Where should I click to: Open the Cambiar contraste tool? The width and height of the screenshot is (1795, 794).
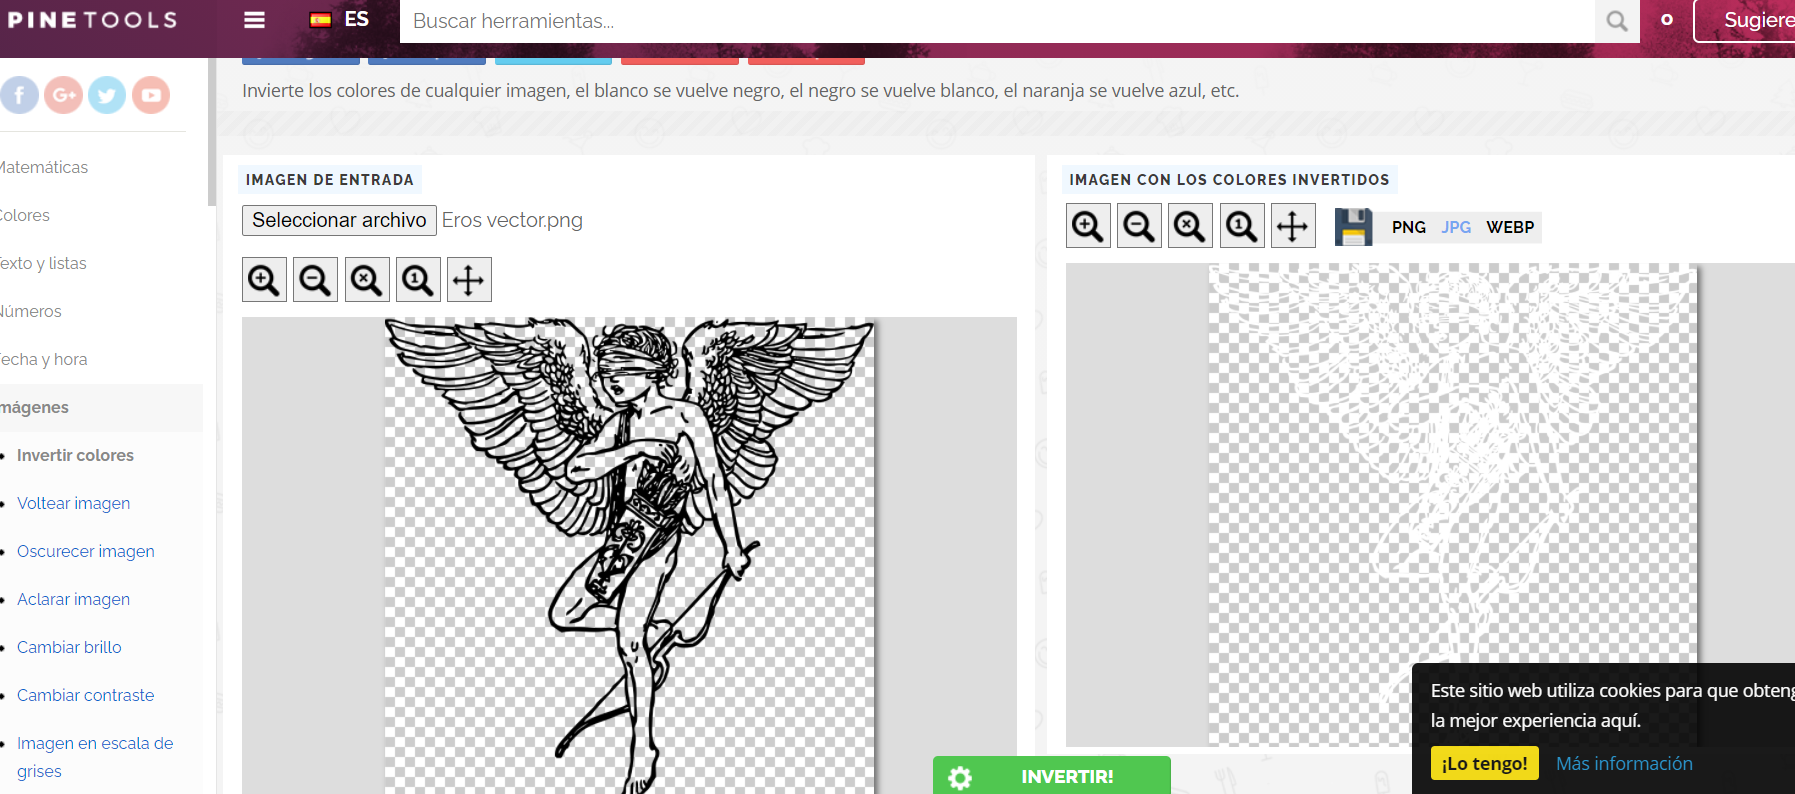pos(85,695)
